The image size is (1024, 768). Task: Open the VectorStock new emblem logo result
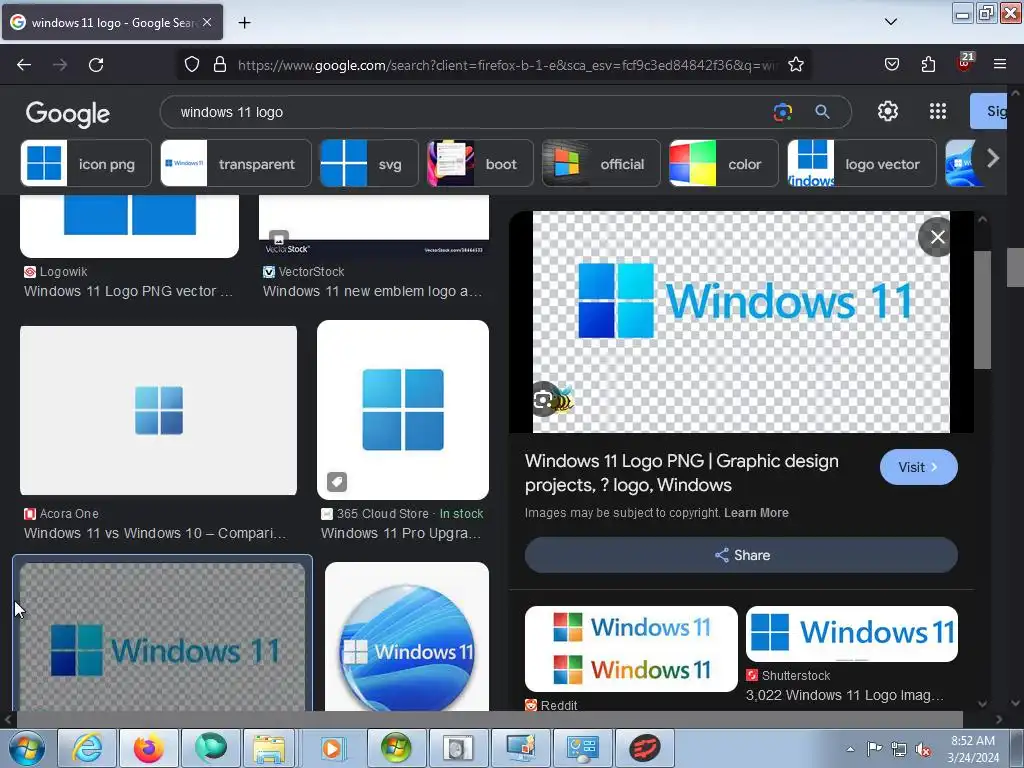coord(372,291)
